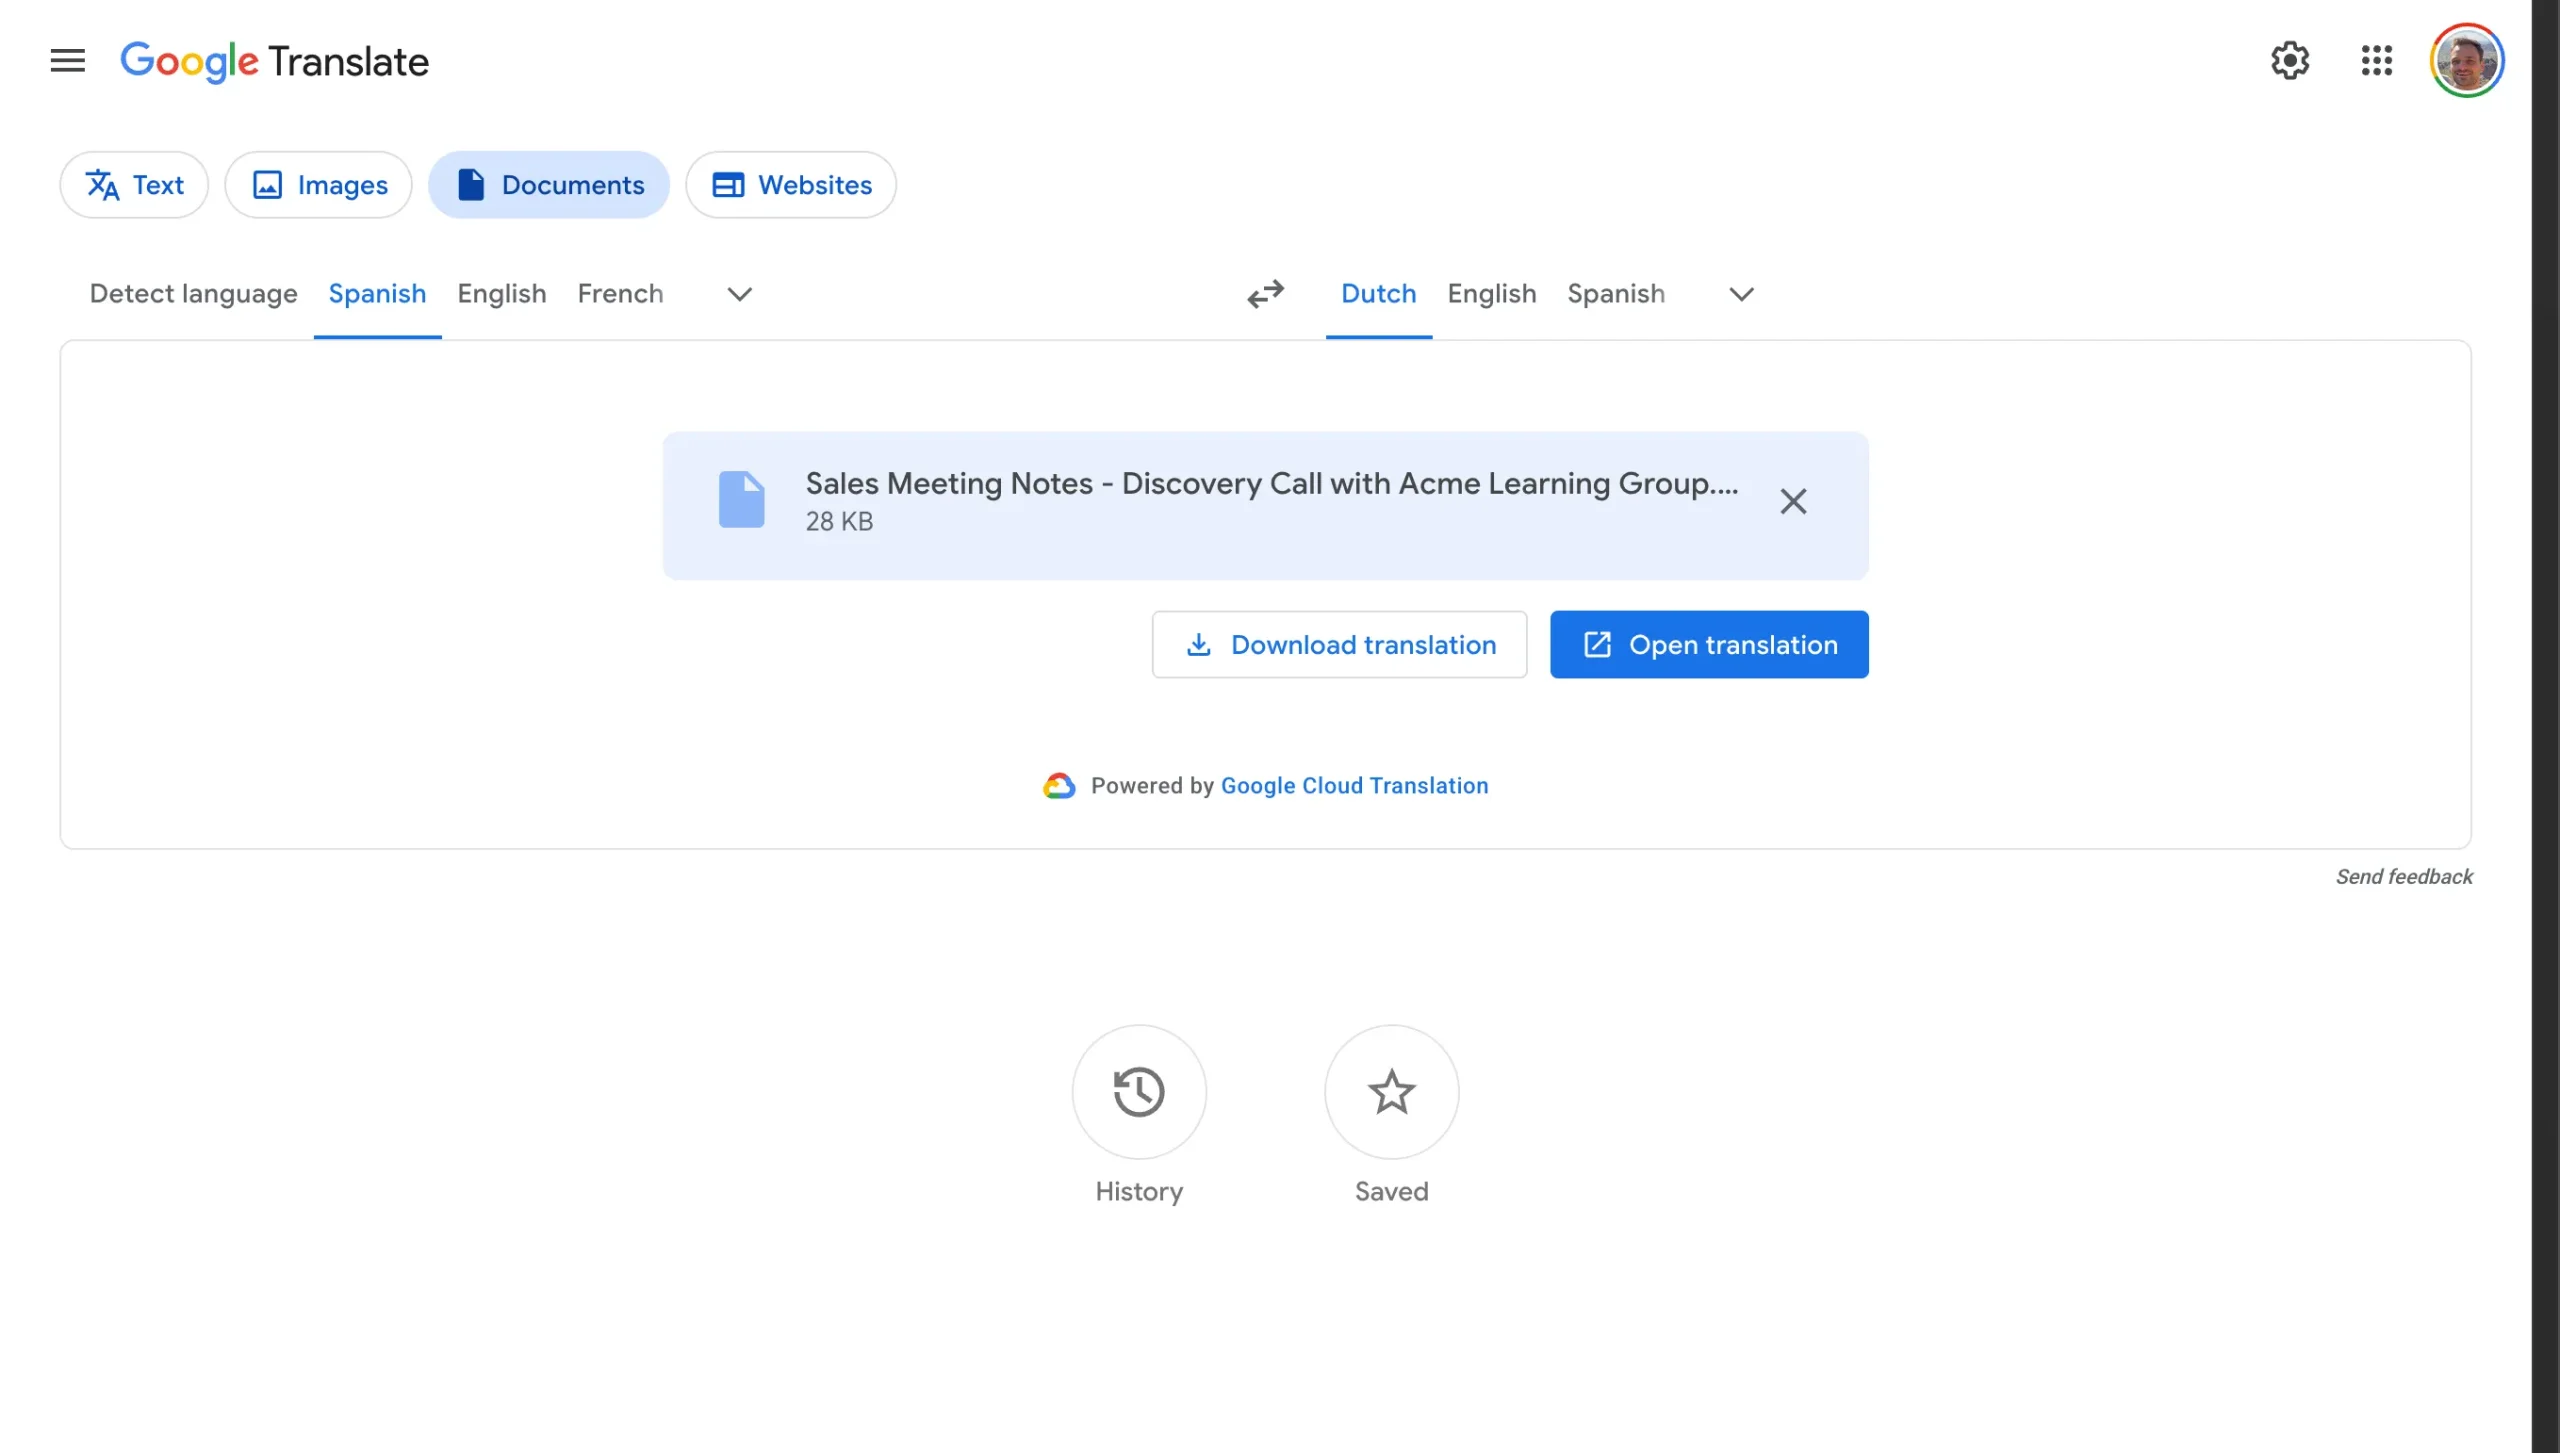Open the Settings gear

tap(2289, 61)
